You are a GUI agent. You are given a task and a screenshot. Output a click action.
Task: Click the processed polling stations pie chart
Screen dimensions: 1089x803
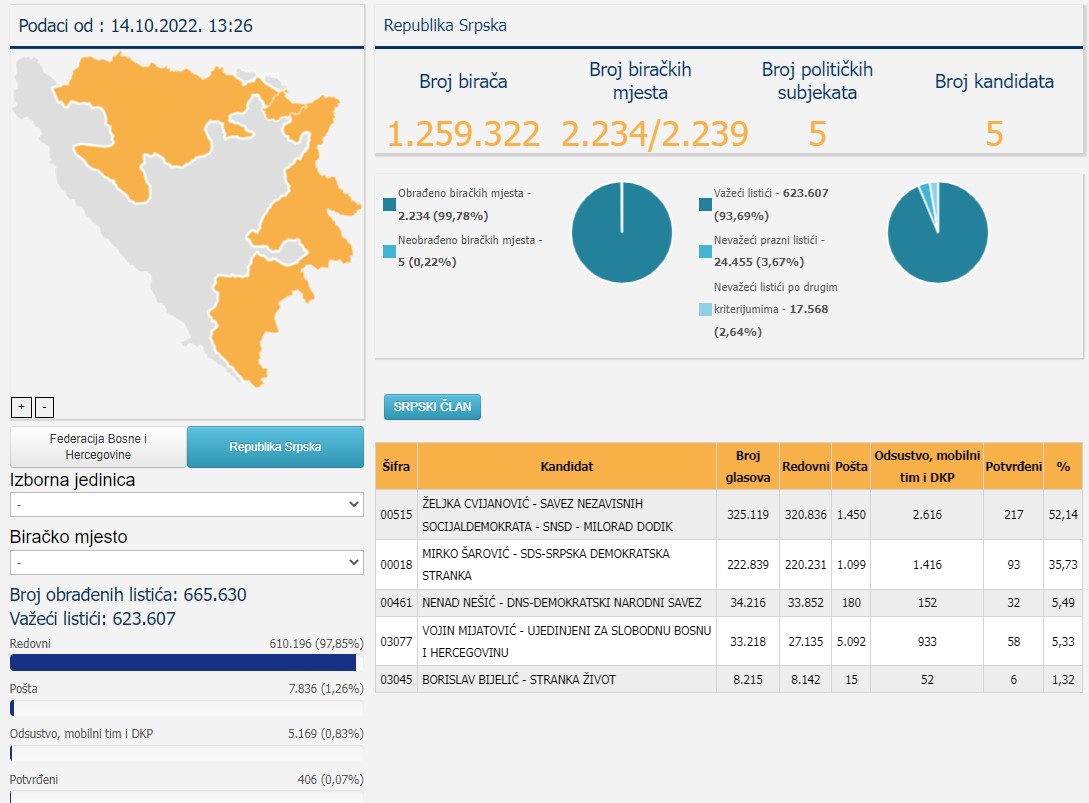pyautogui.click(x=622, y=232)
